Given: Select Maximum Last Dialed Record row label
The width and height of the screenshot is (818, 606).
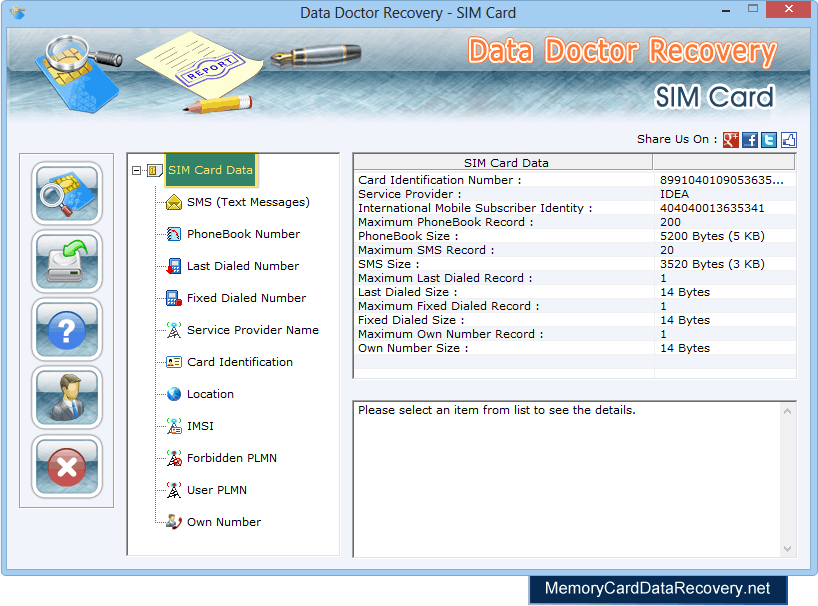Looking at the screenshot, I should point(445,278).
